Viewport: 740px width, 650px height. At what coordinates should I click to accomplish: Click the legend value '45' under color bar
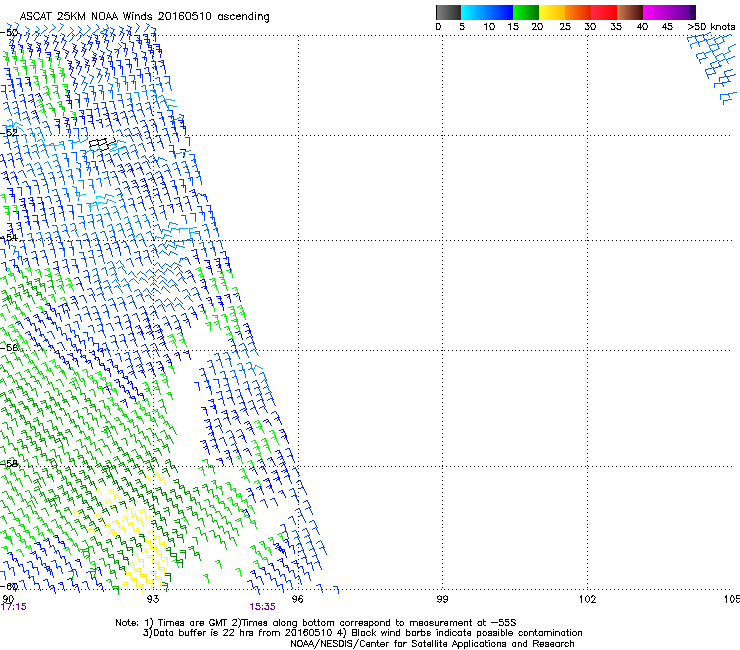click(x=667, y=27)
